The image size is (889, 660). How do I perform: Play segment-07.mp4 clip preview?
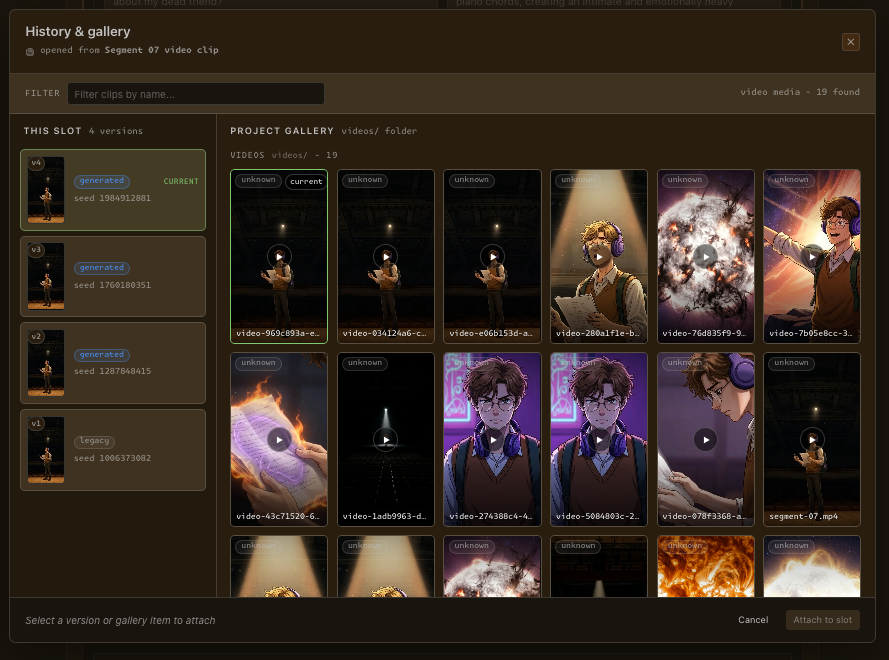[x=812, y=440]
